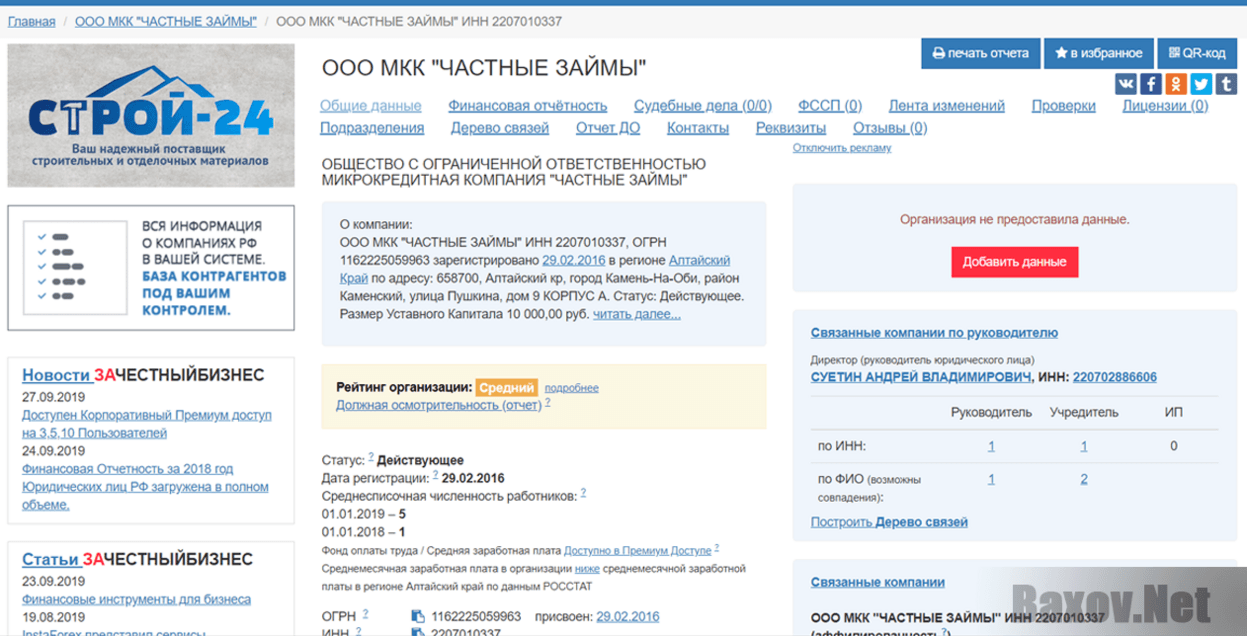Open link Построить Дерево связей
The image size is (1247, 636).
pyautogui.click(x=890, y=521)
